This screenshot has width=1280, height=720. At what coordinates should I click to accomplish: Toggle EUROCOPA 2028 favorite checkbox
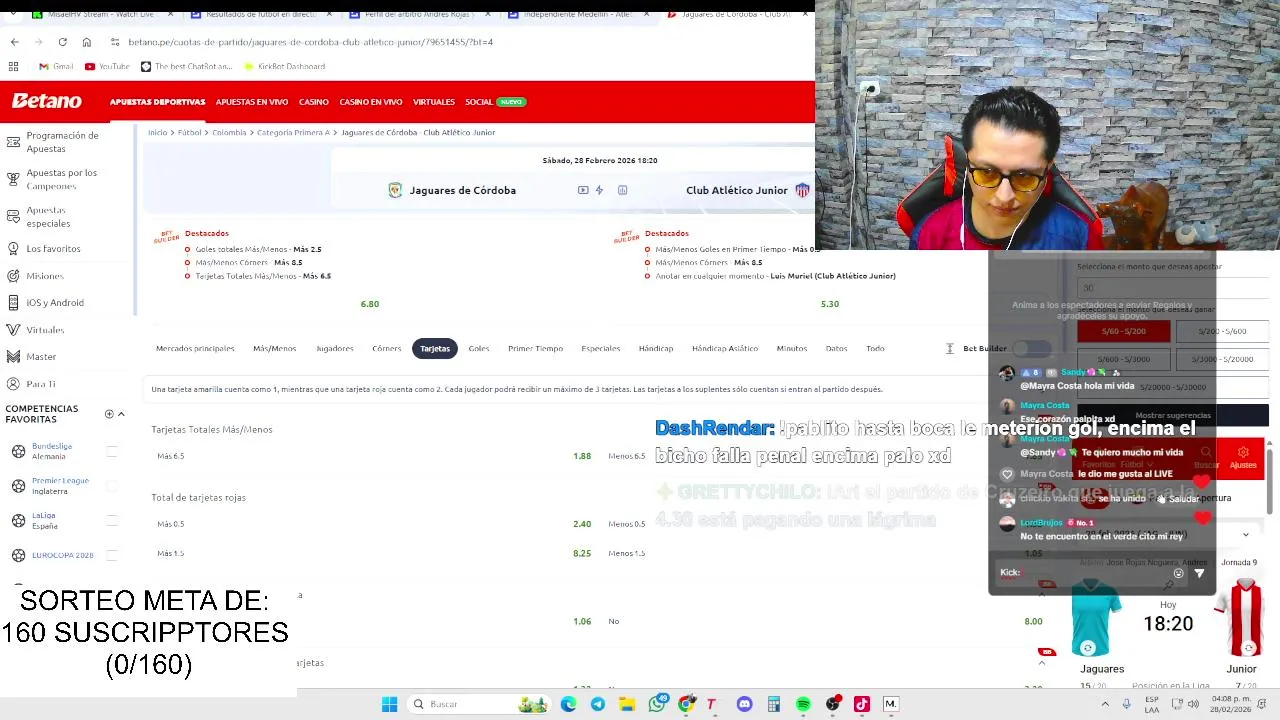point(112,555)
